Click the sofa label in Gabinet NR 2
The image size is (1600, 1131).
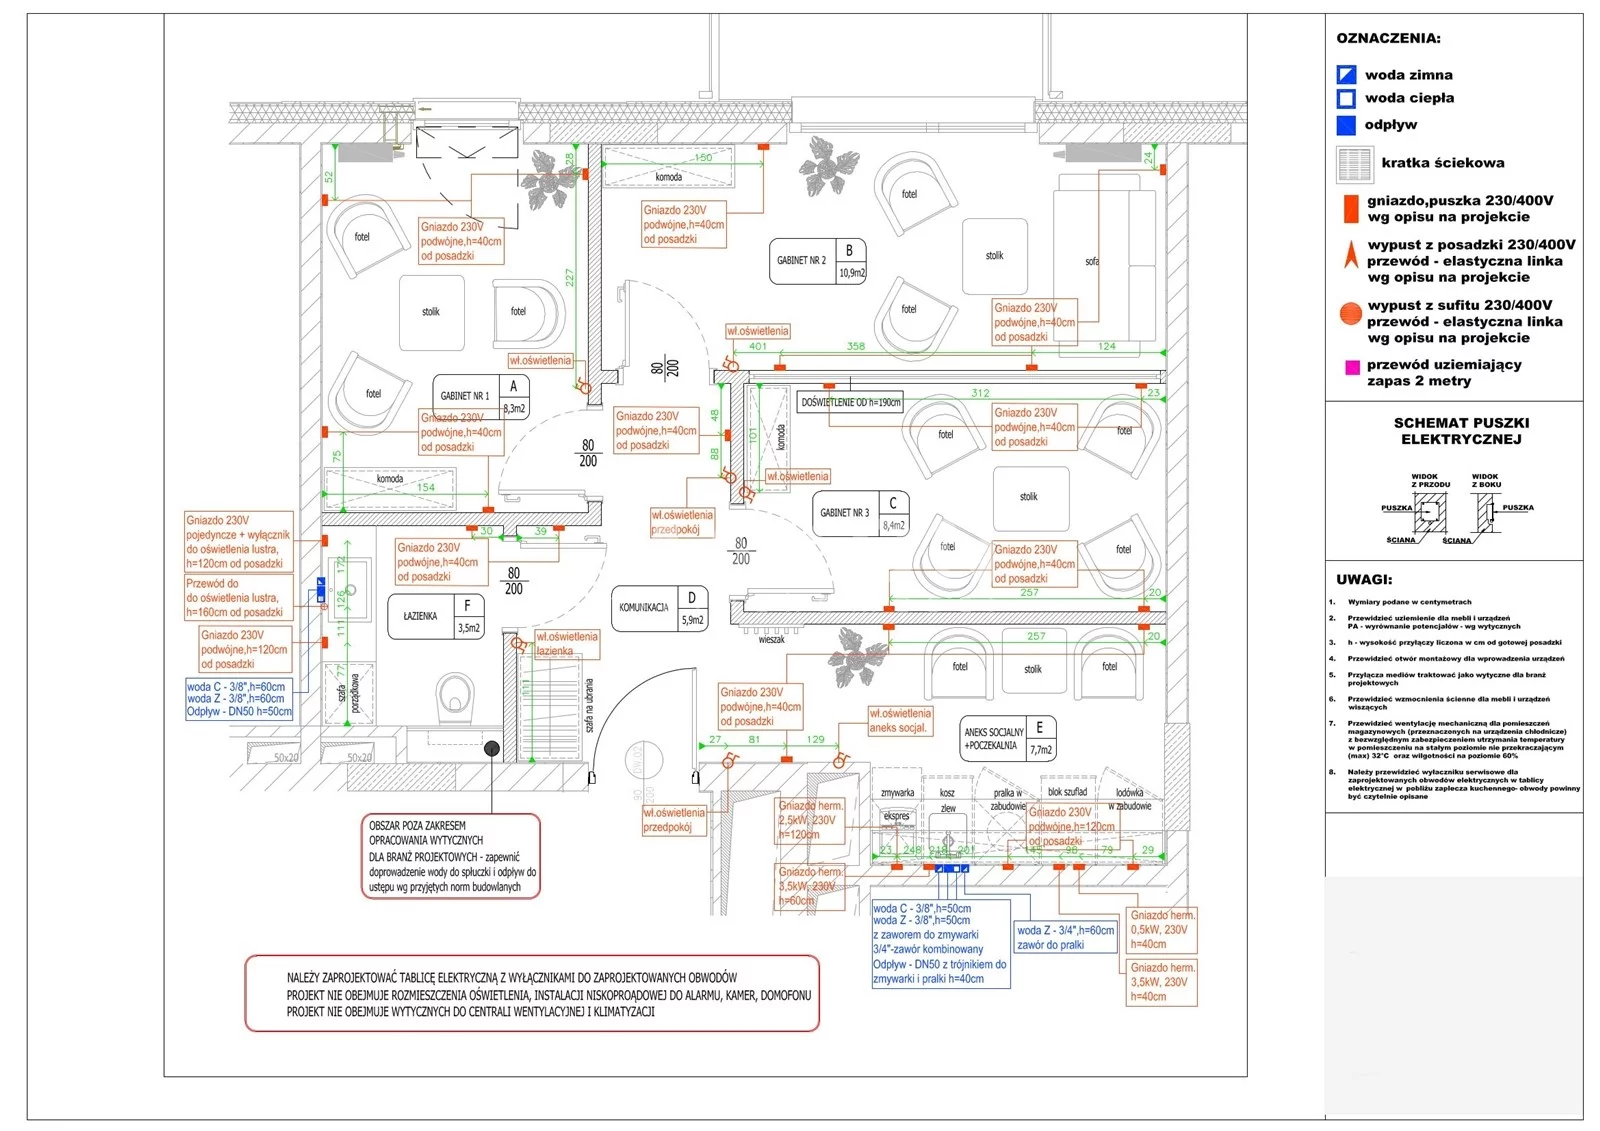(1092, 261)
